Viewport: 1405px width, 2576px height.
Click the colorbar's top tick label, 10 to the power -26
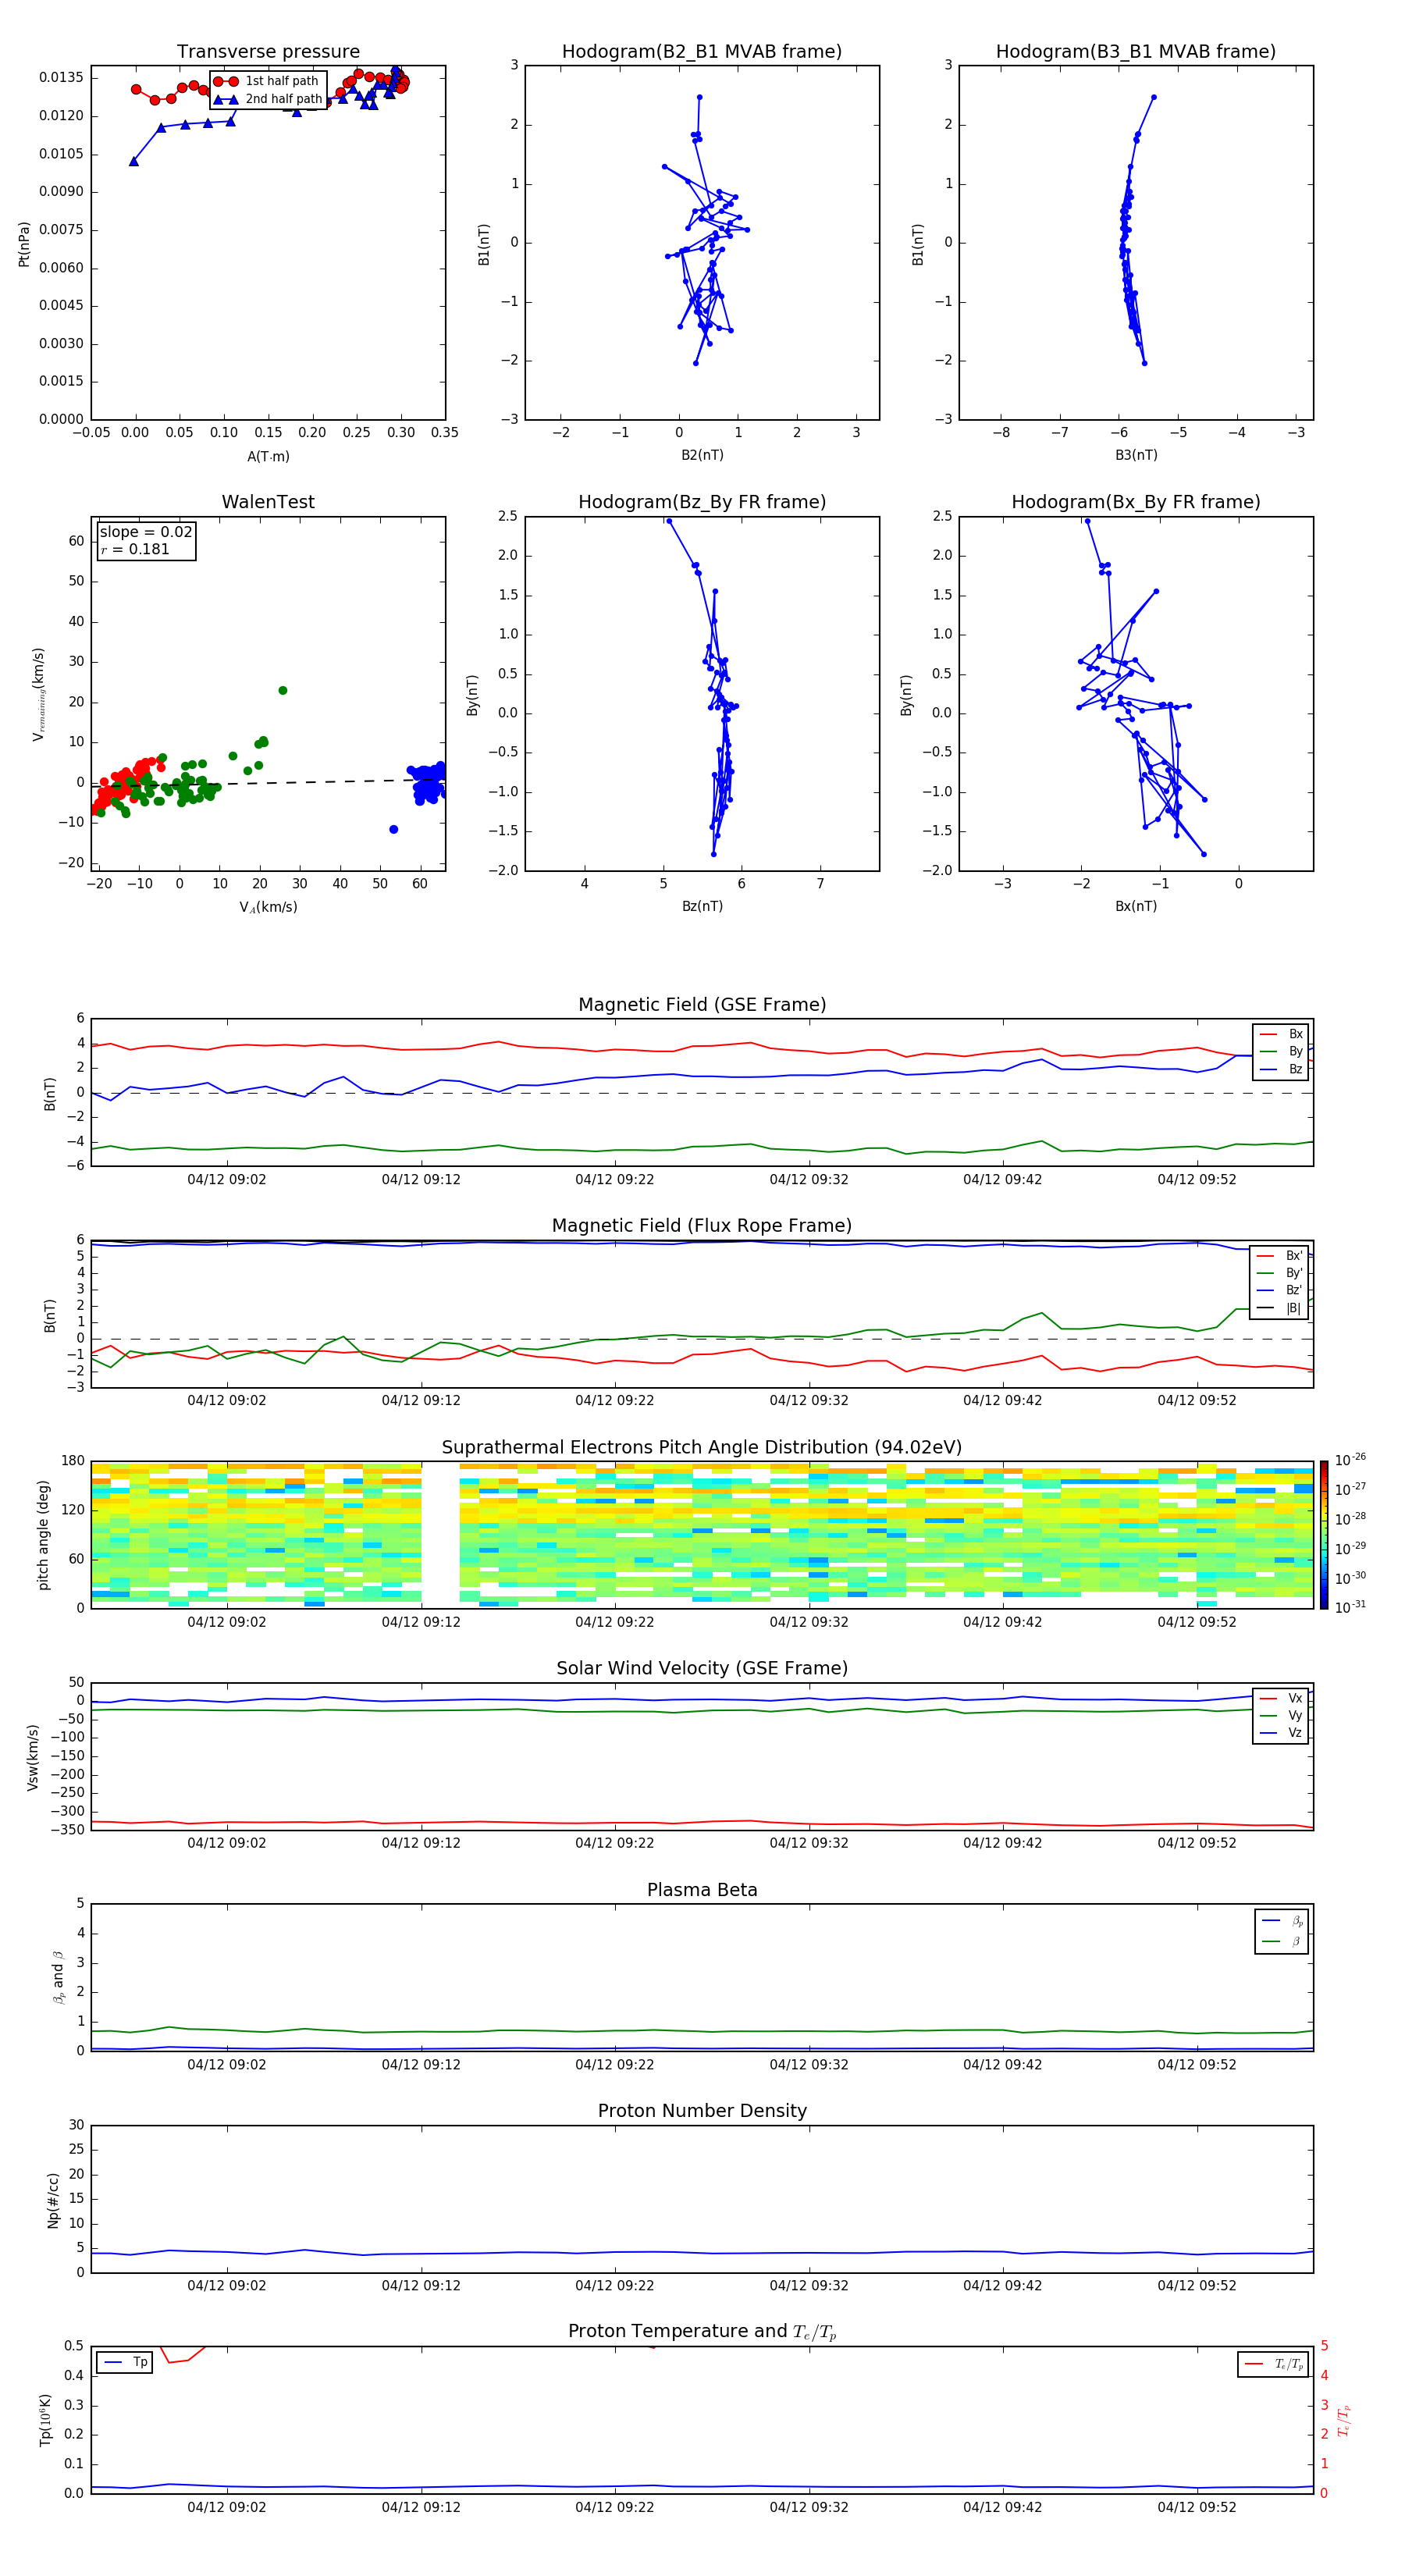pos(1350,1460)
